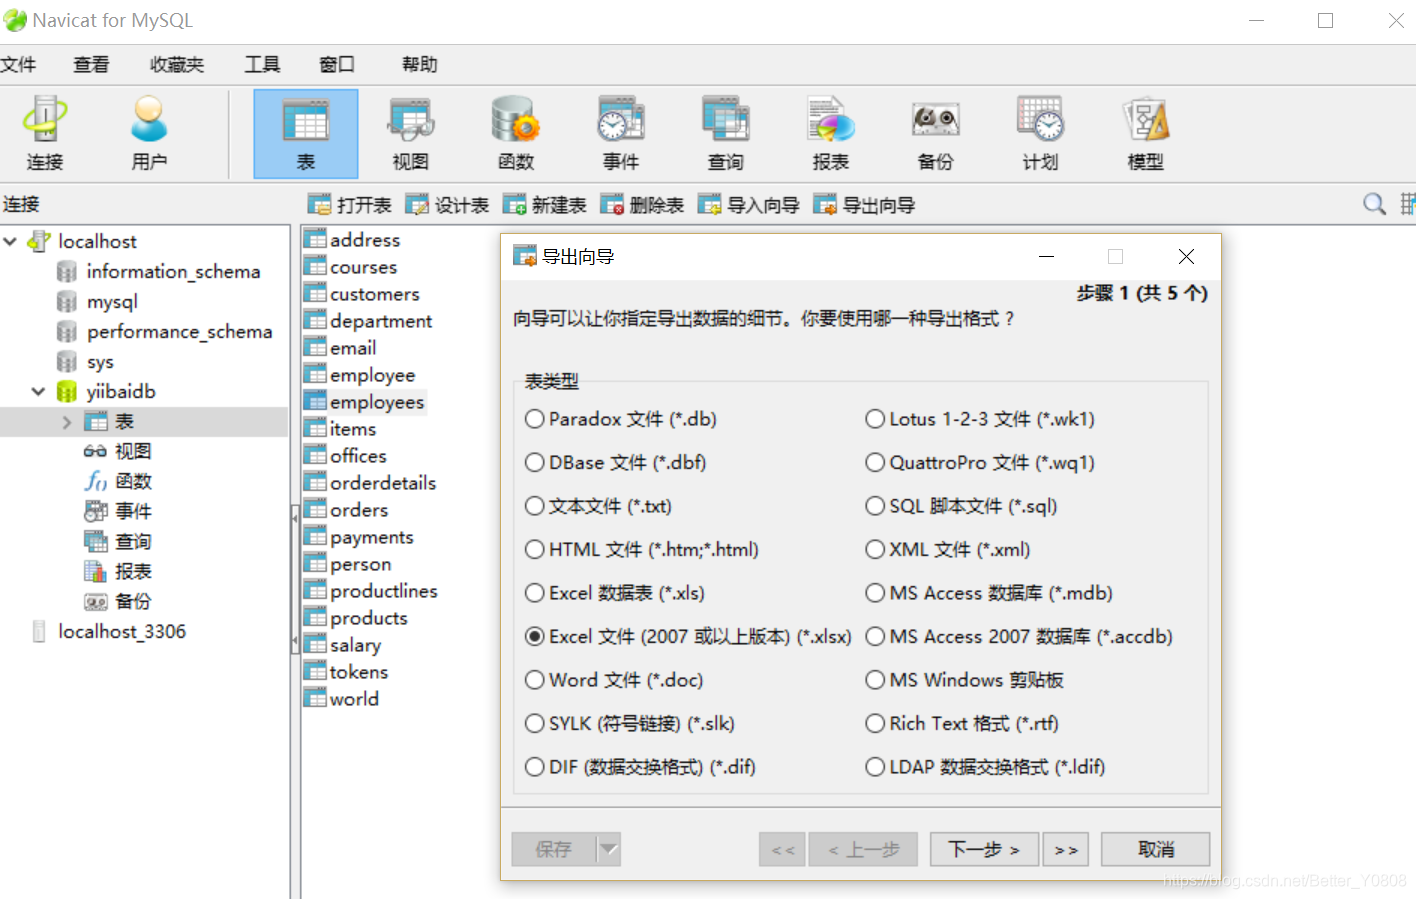Open the 窗口 menu
This screenshot has height=899, width=1416.
(x=337, y=65)
